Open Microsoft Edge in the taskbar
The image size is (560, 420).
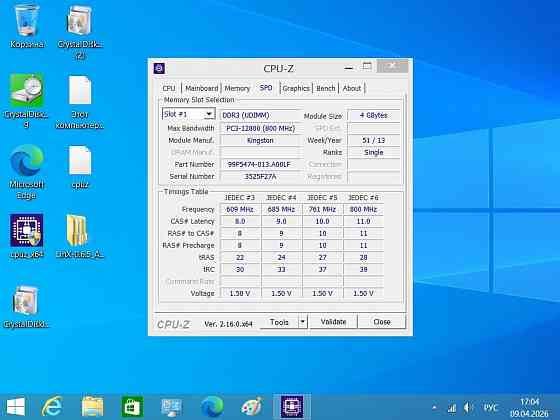(x=212, y=406)
